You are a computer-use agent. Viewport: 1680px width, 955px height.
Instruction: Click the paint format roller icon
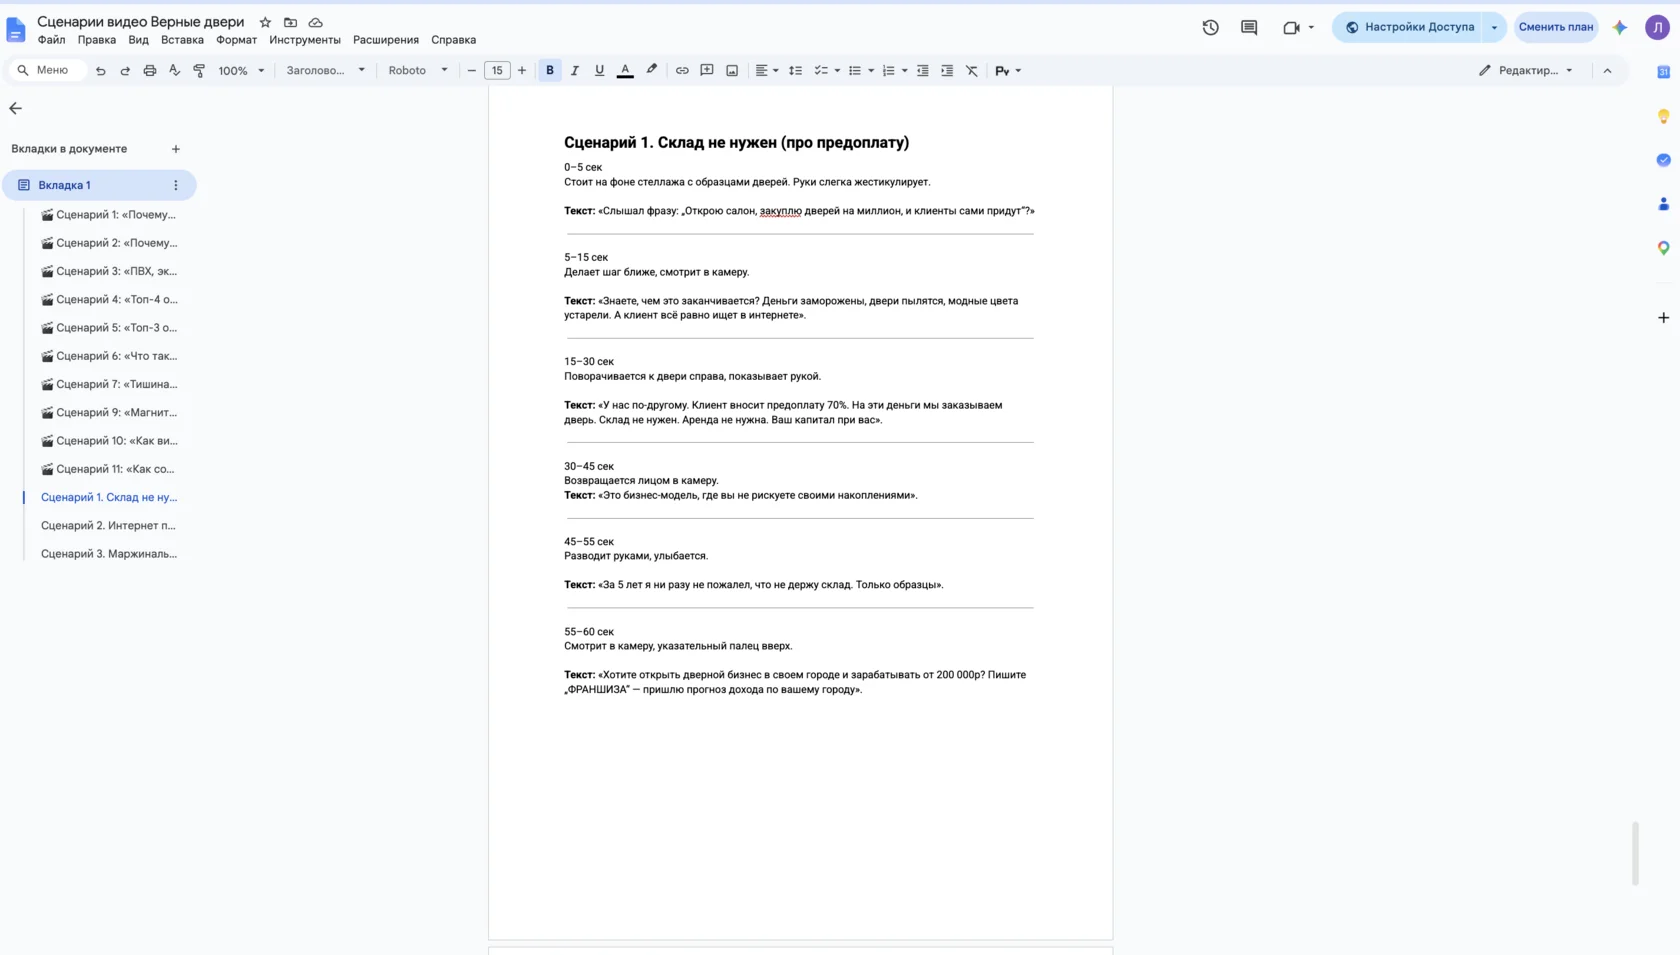click(199, 70)
